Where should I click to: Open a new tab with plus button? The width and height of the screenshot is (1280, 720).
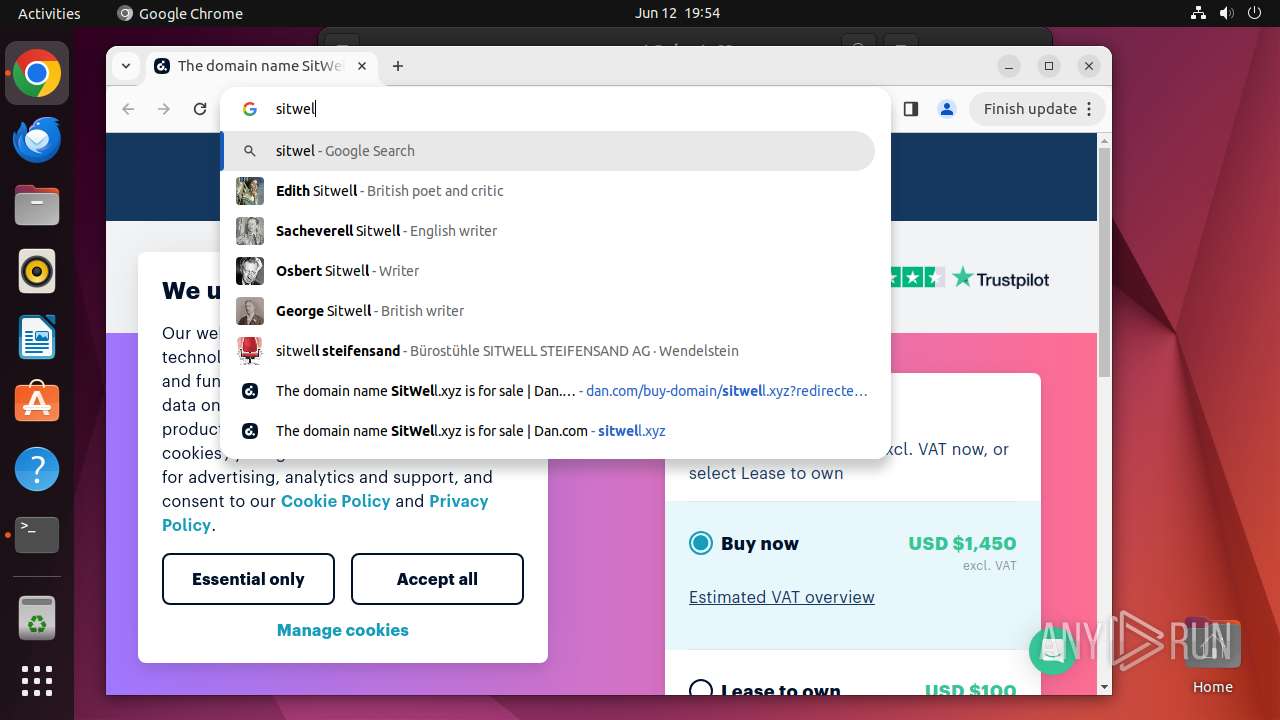pyautogui.click(x=398, y=66)
